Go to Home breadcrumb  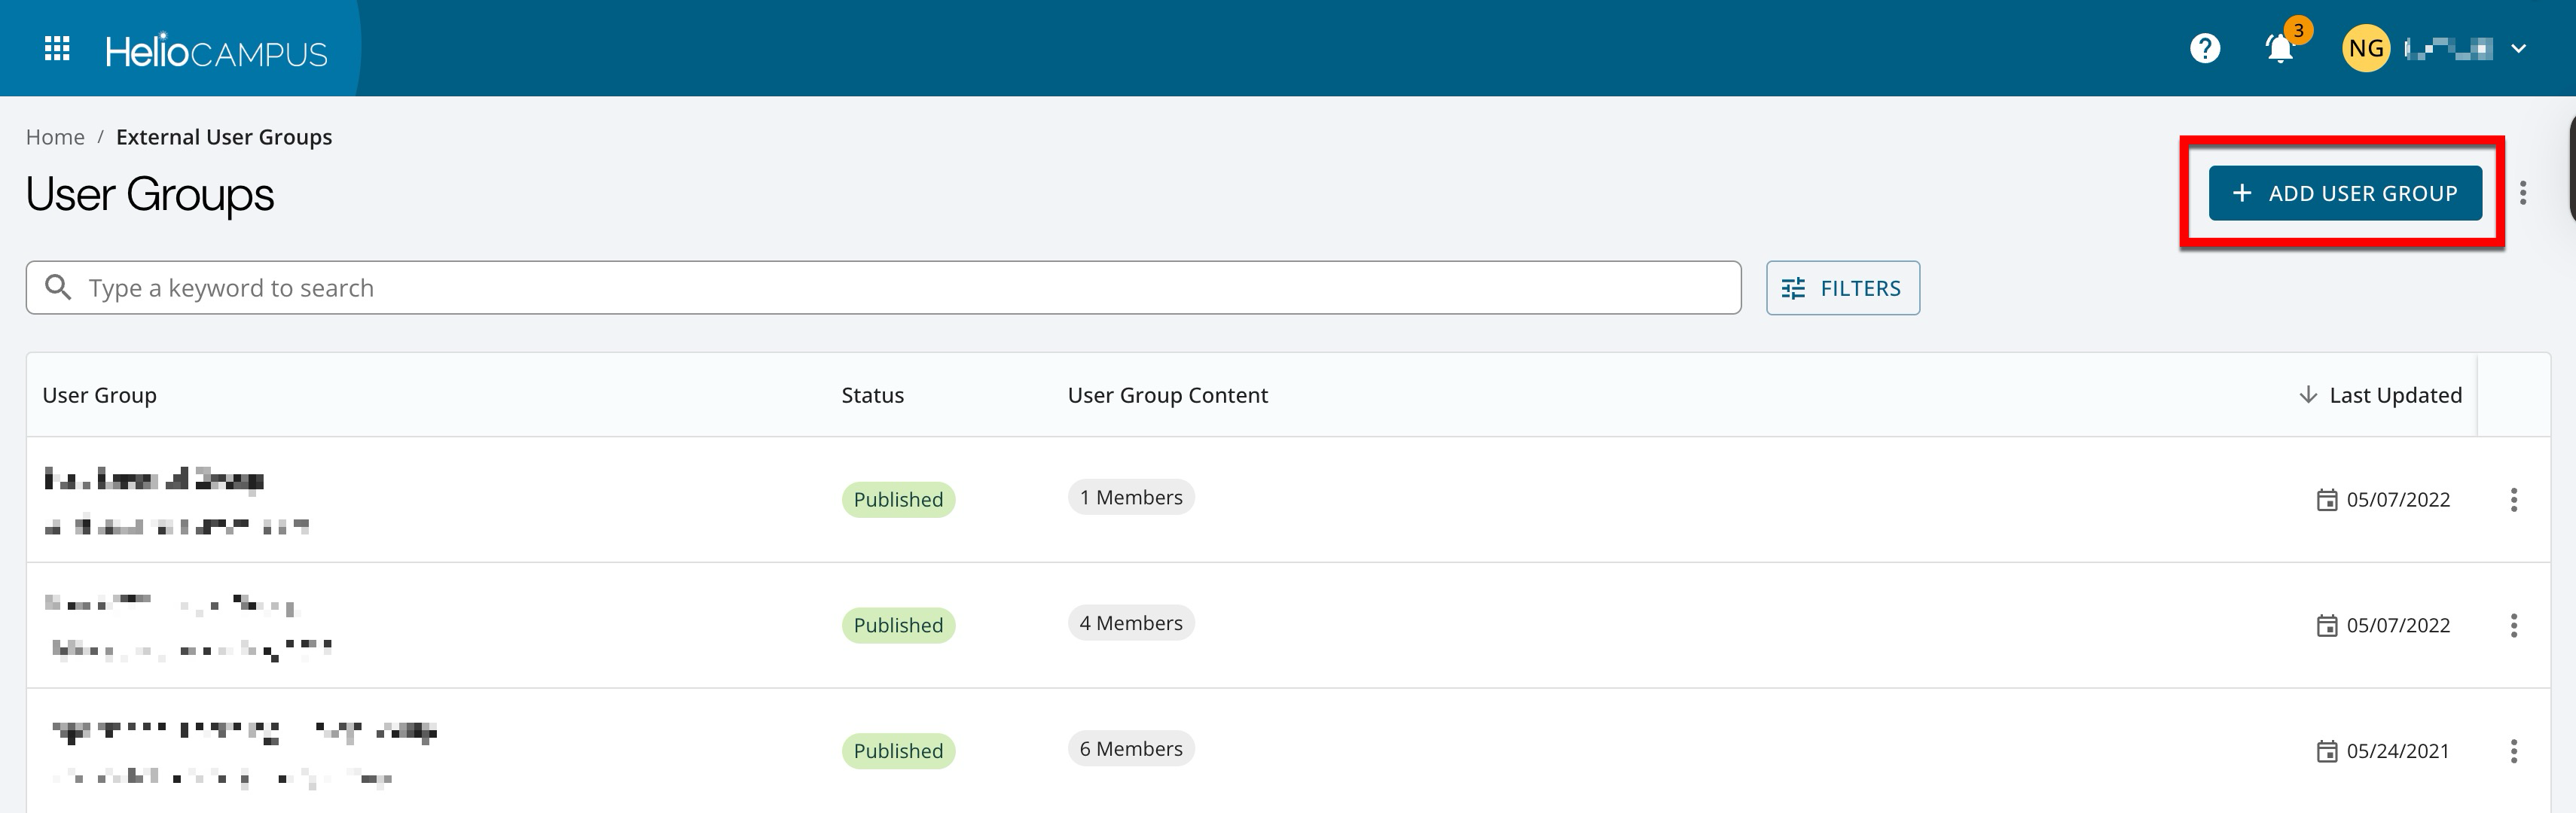tap(55, 137)
